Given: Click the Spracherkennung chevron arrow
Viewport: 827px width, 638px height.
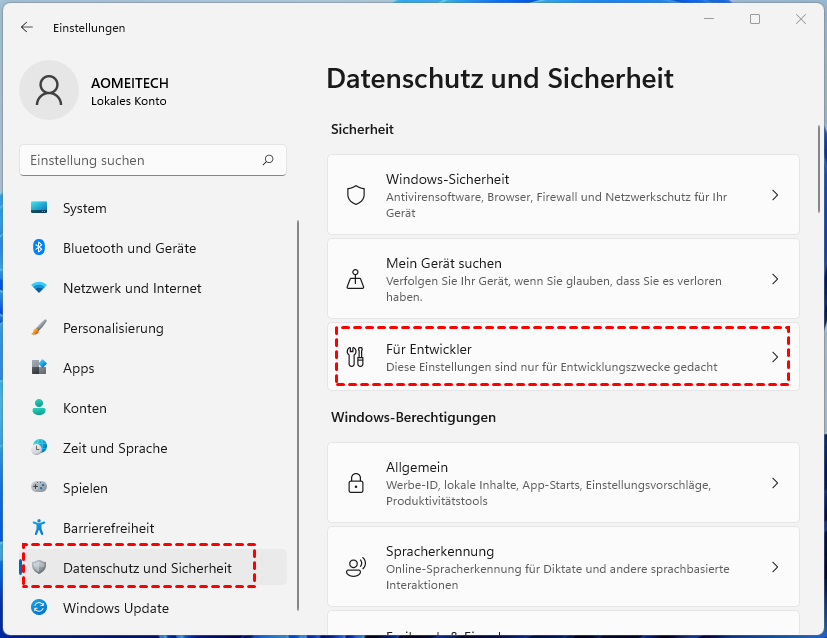Looking at the screenshot, I should tap(775, 568).
